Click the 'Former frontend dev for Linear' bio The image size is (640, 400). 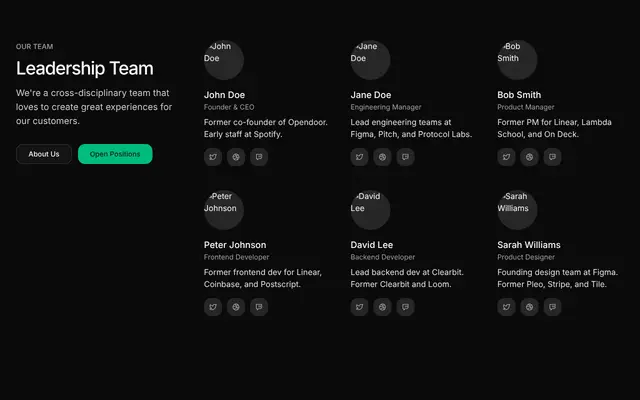pyautogui.click(x=263, y=278)
